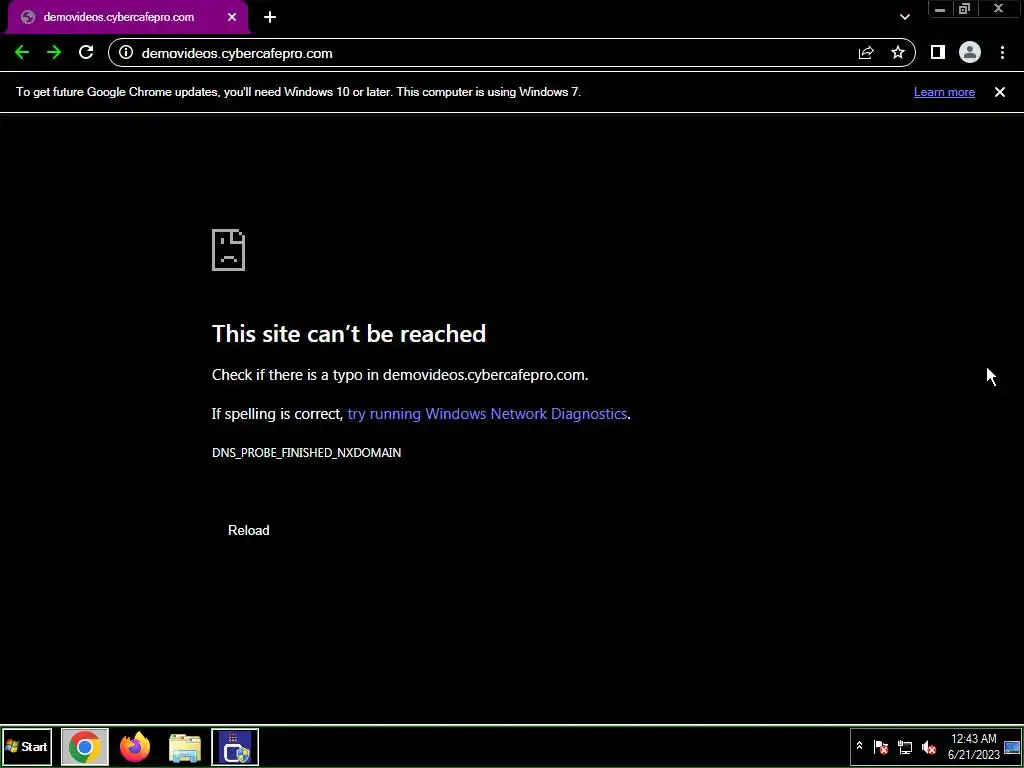The image size is (1024, 768).
Task: Click the show desktop icon at tray end
Action: point(1012,747)
